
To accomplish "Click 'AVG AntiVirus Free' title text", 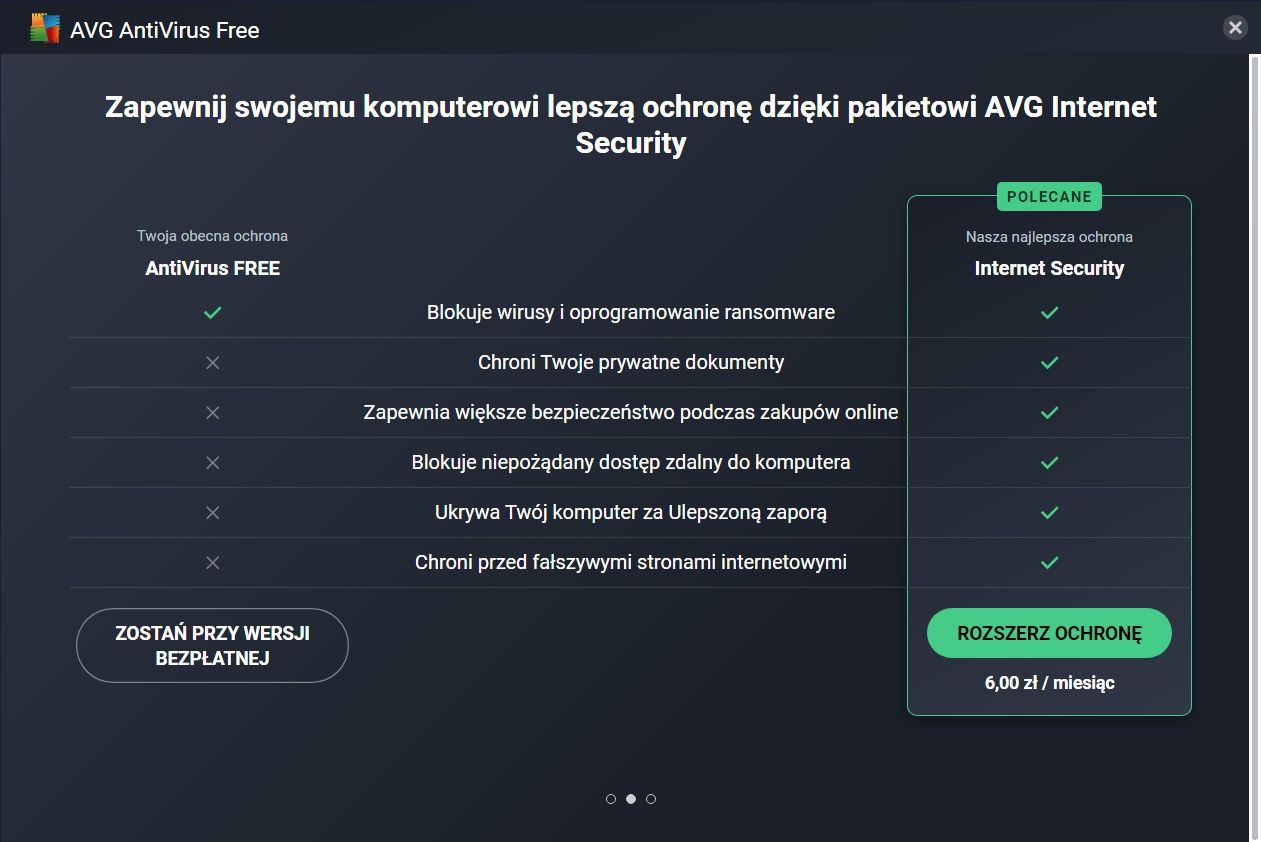I will pyautogui.click(x=165, y=31).
